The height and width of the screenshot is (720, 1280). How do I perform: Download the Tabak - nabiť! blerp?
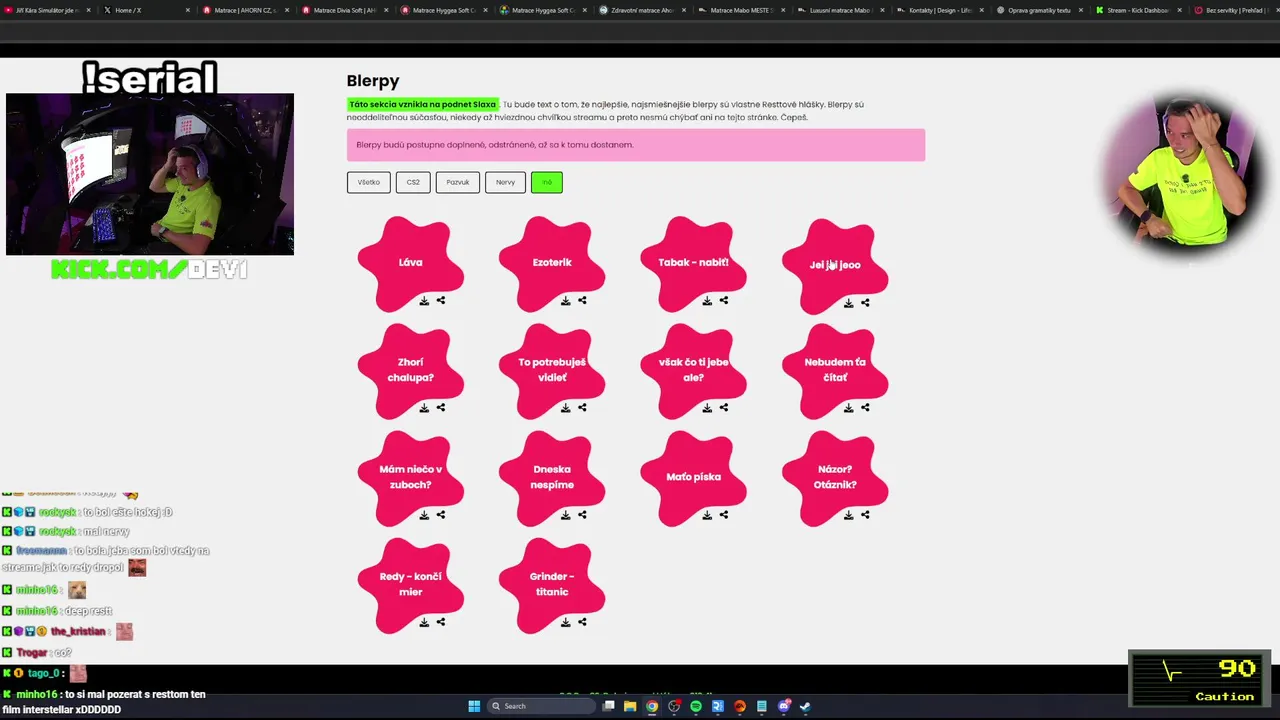pyautogui.click(x=707, y=301)
